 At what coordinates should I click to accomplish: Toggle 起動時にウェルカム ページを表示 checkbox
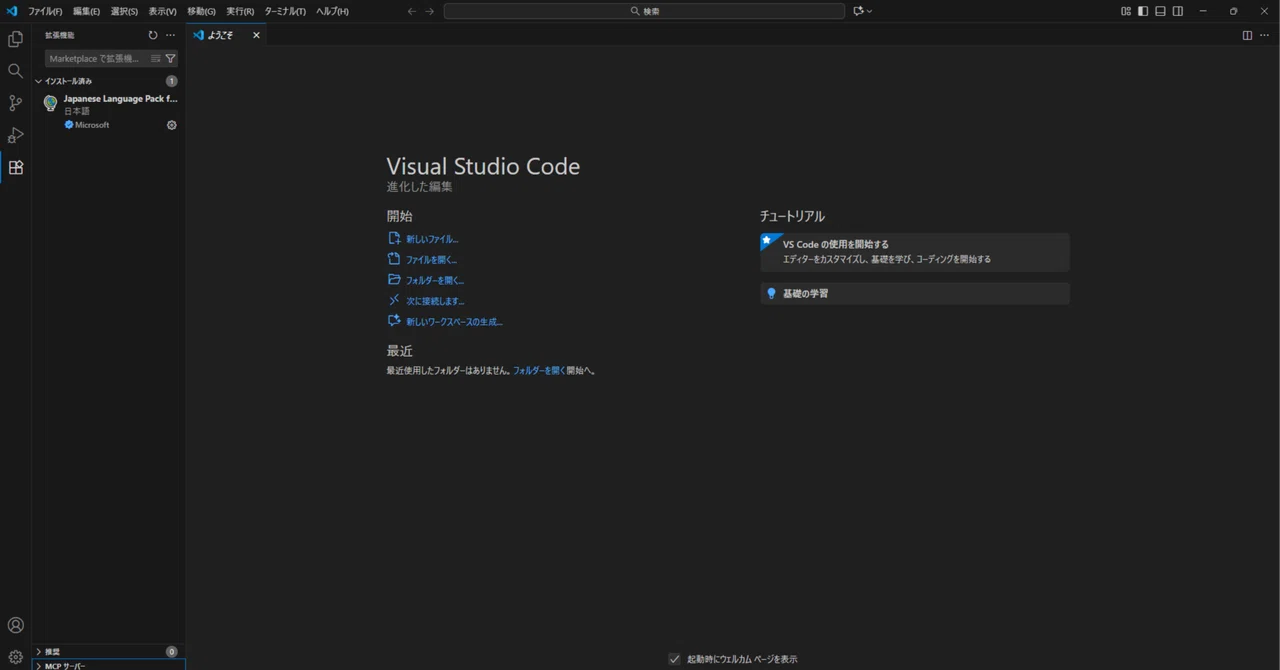click(x=674, y=659)
